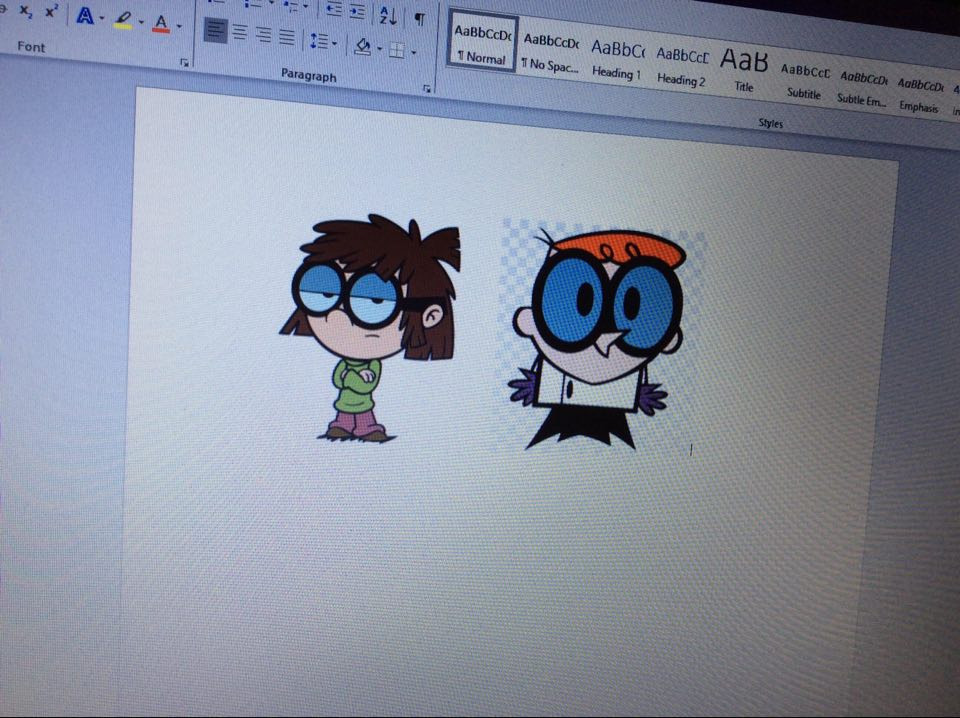Align text right
This screenshot has width=960, height=718.
point(264,35)
